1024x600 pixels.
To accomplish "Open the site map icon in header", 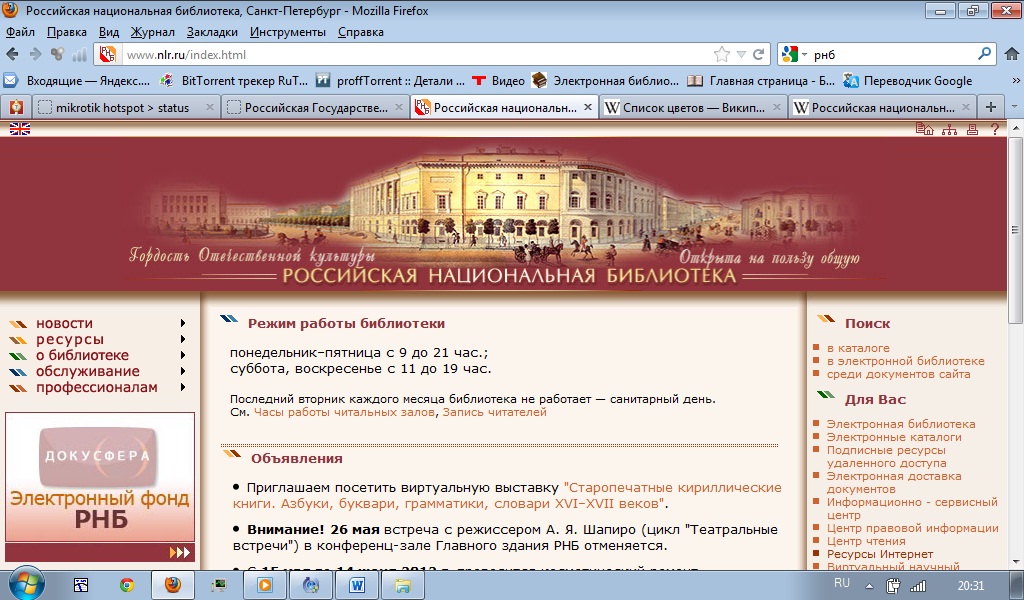I will (949, 129).
